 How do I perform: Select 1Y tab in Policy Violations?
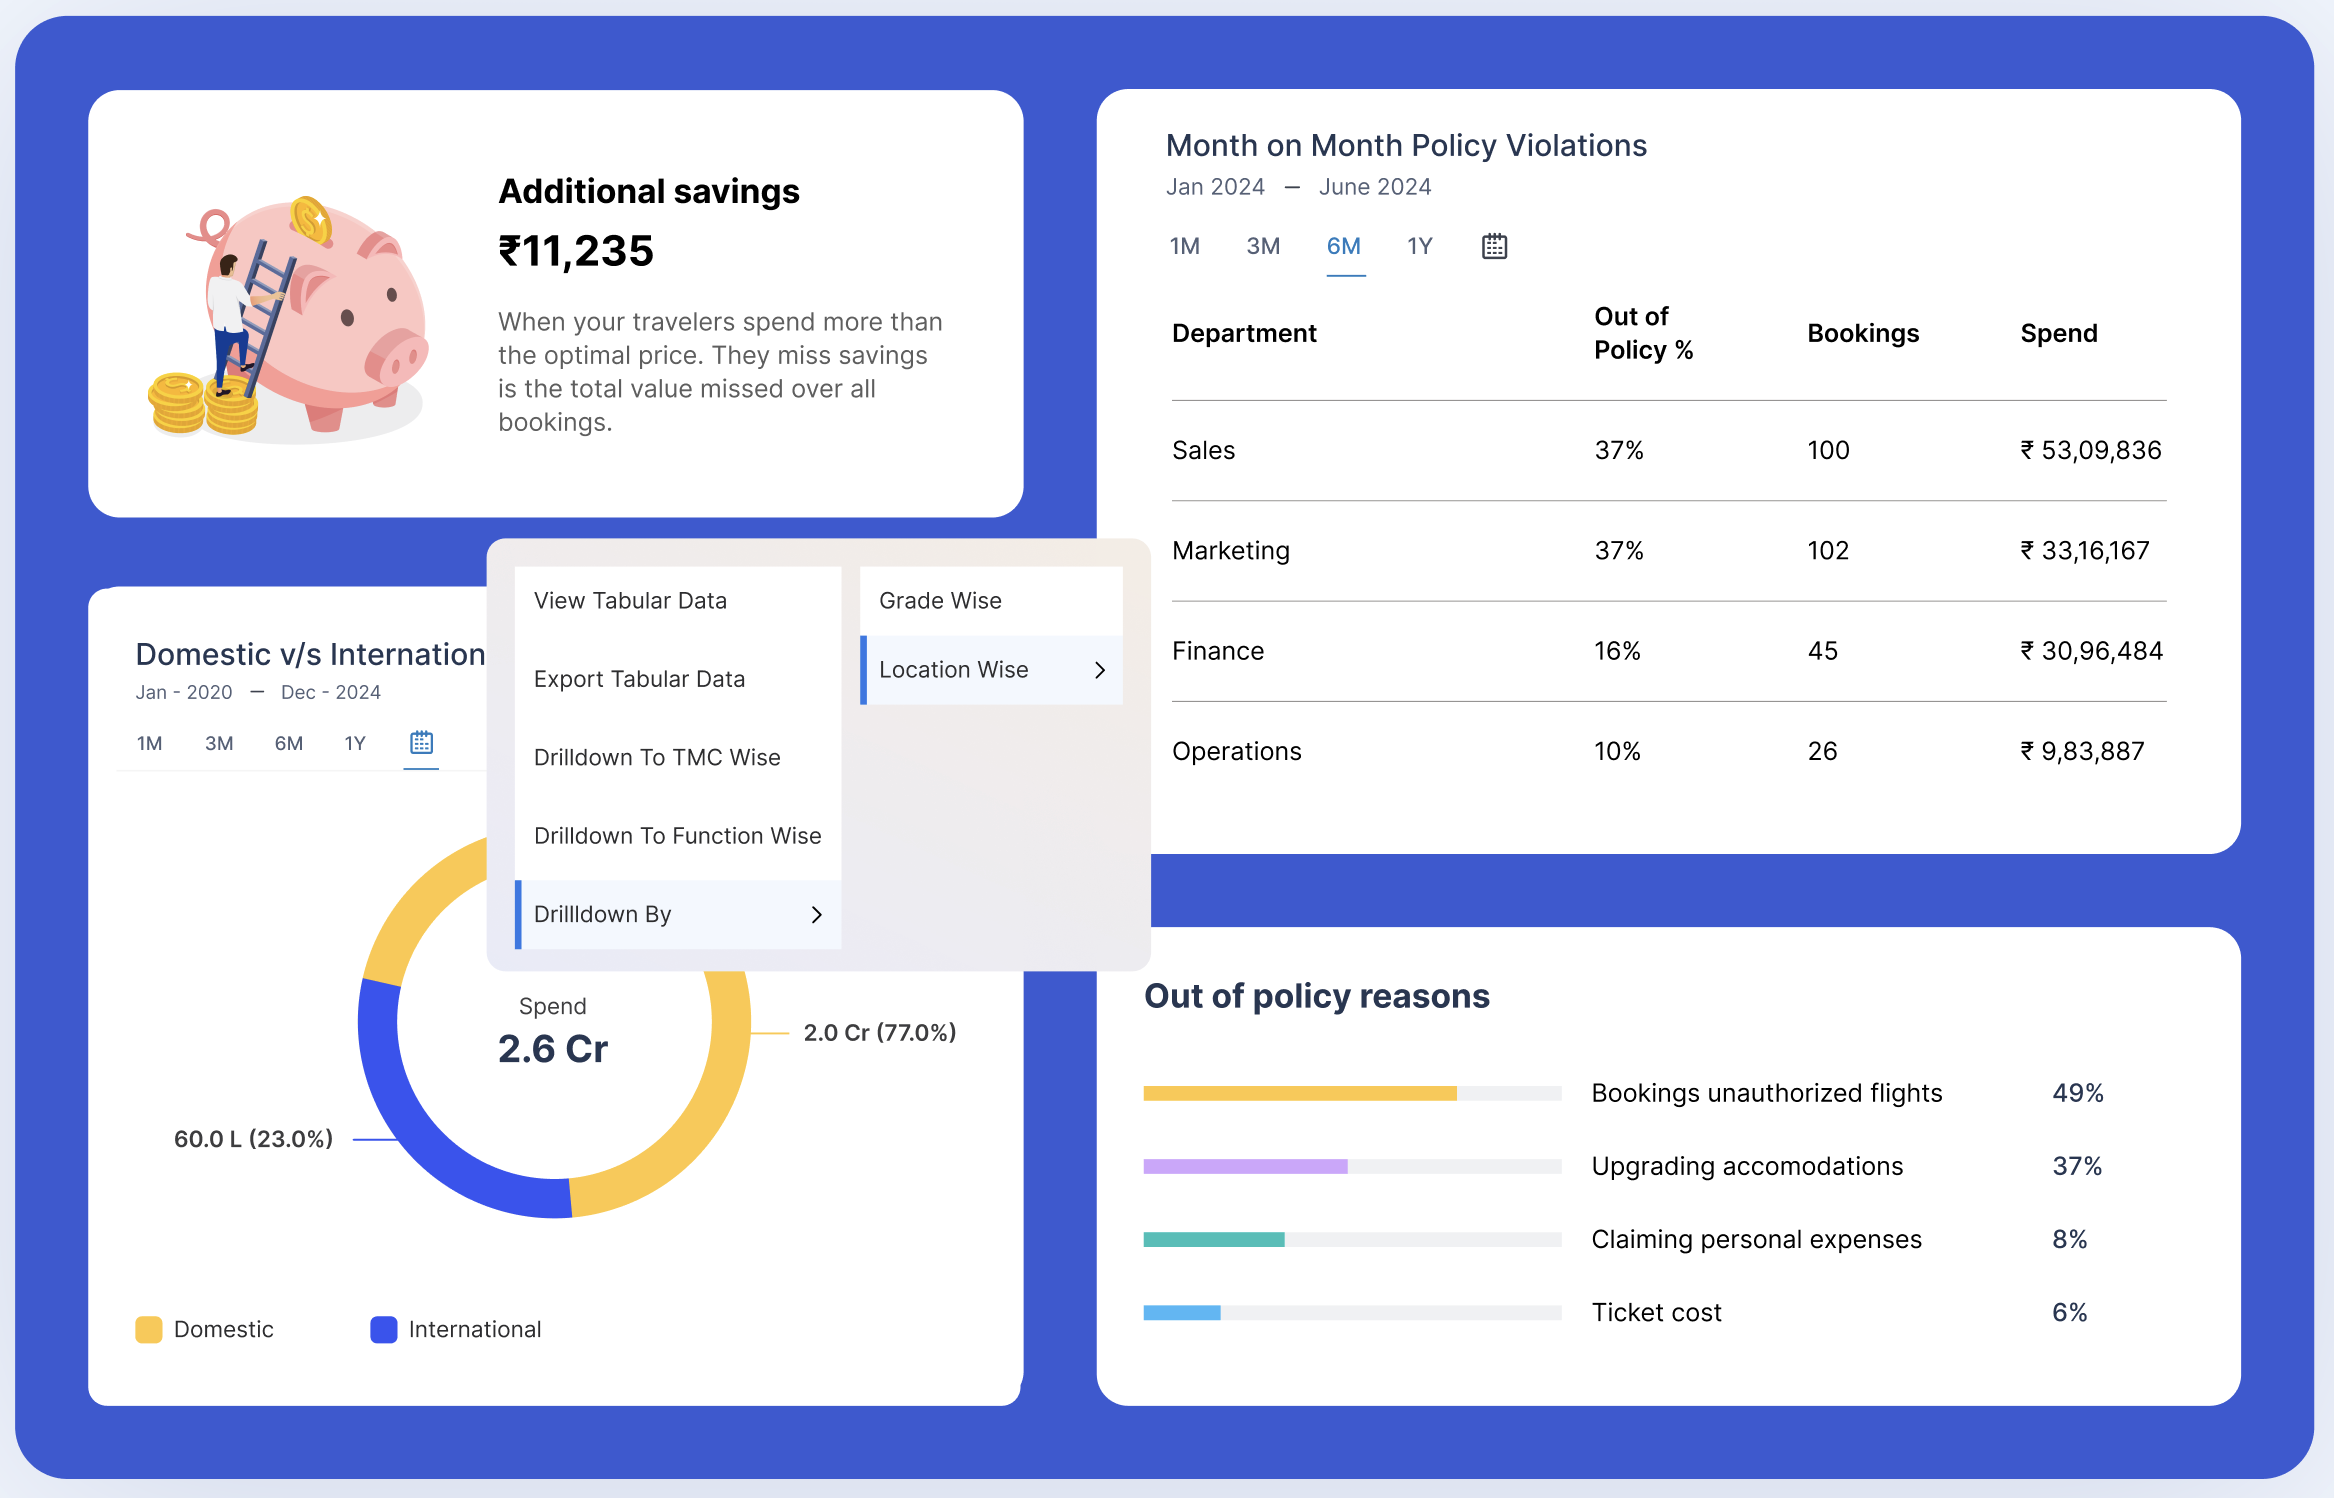(1419, 246)
